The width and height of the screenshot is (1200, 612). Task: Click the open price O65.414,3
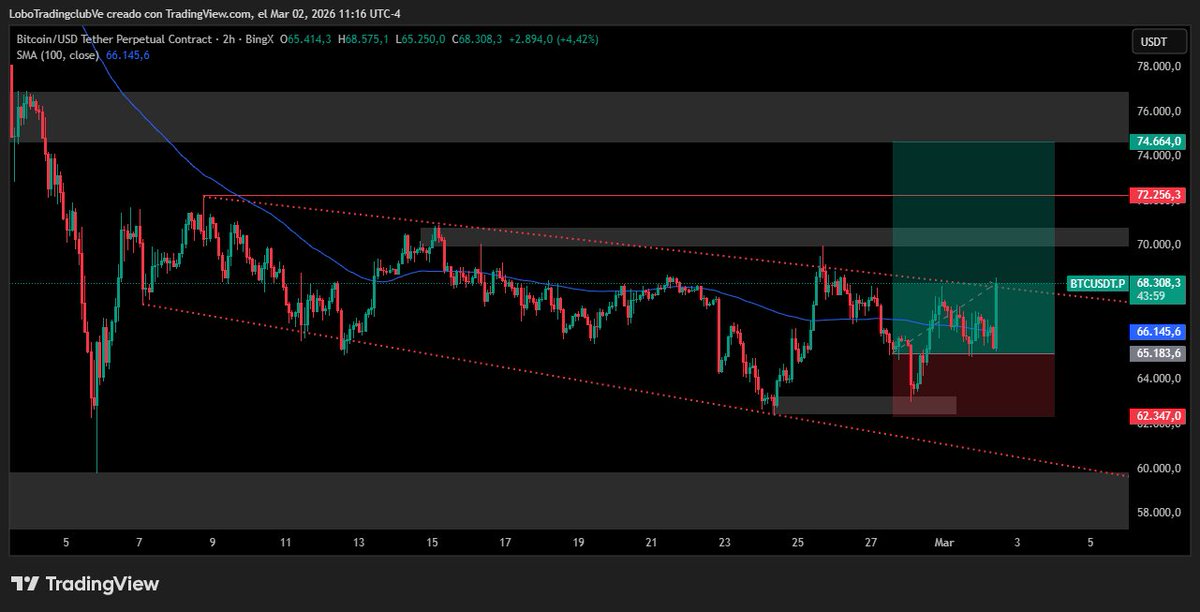[x=307, y=39]
